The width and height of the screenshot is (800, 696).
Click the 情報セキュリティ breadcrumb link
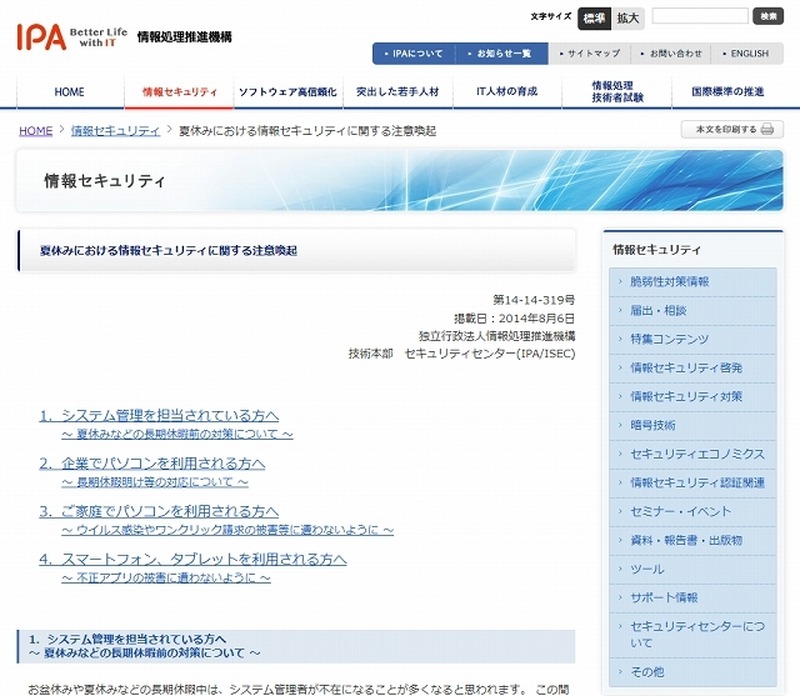(115, 131)
